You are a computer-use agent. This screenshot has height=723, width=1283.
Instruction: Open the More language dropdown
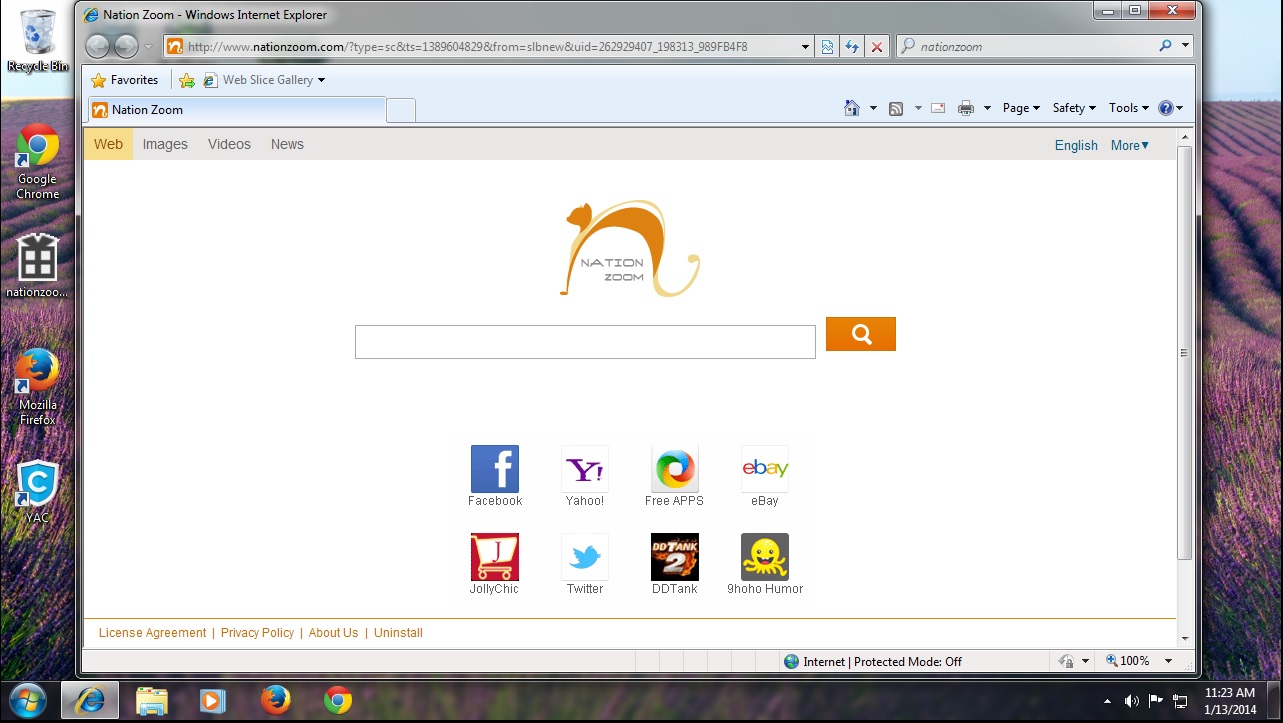coord(1130,145)
